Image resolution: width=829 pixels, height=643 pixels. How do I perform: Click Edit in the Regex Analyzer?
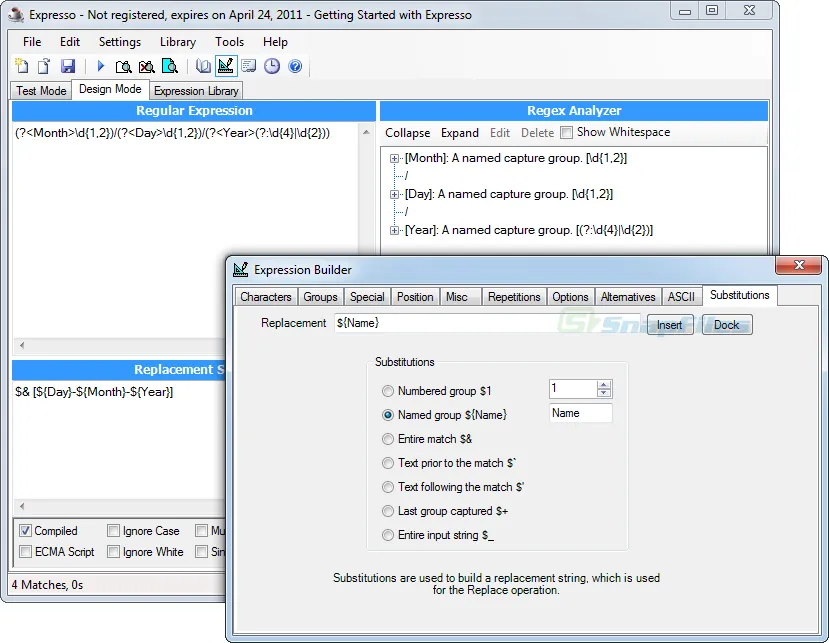click(500, 133)
